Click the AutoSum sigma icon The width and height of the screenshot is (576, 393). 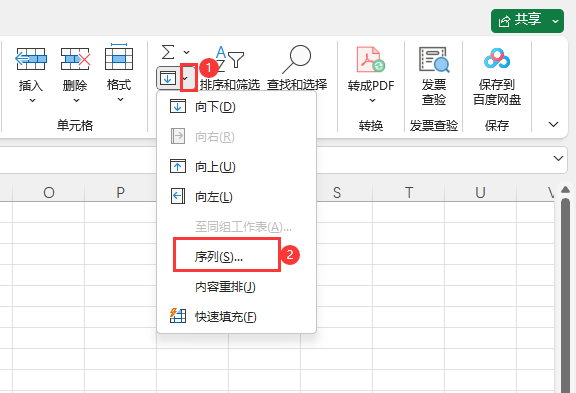tap(168, 52)
